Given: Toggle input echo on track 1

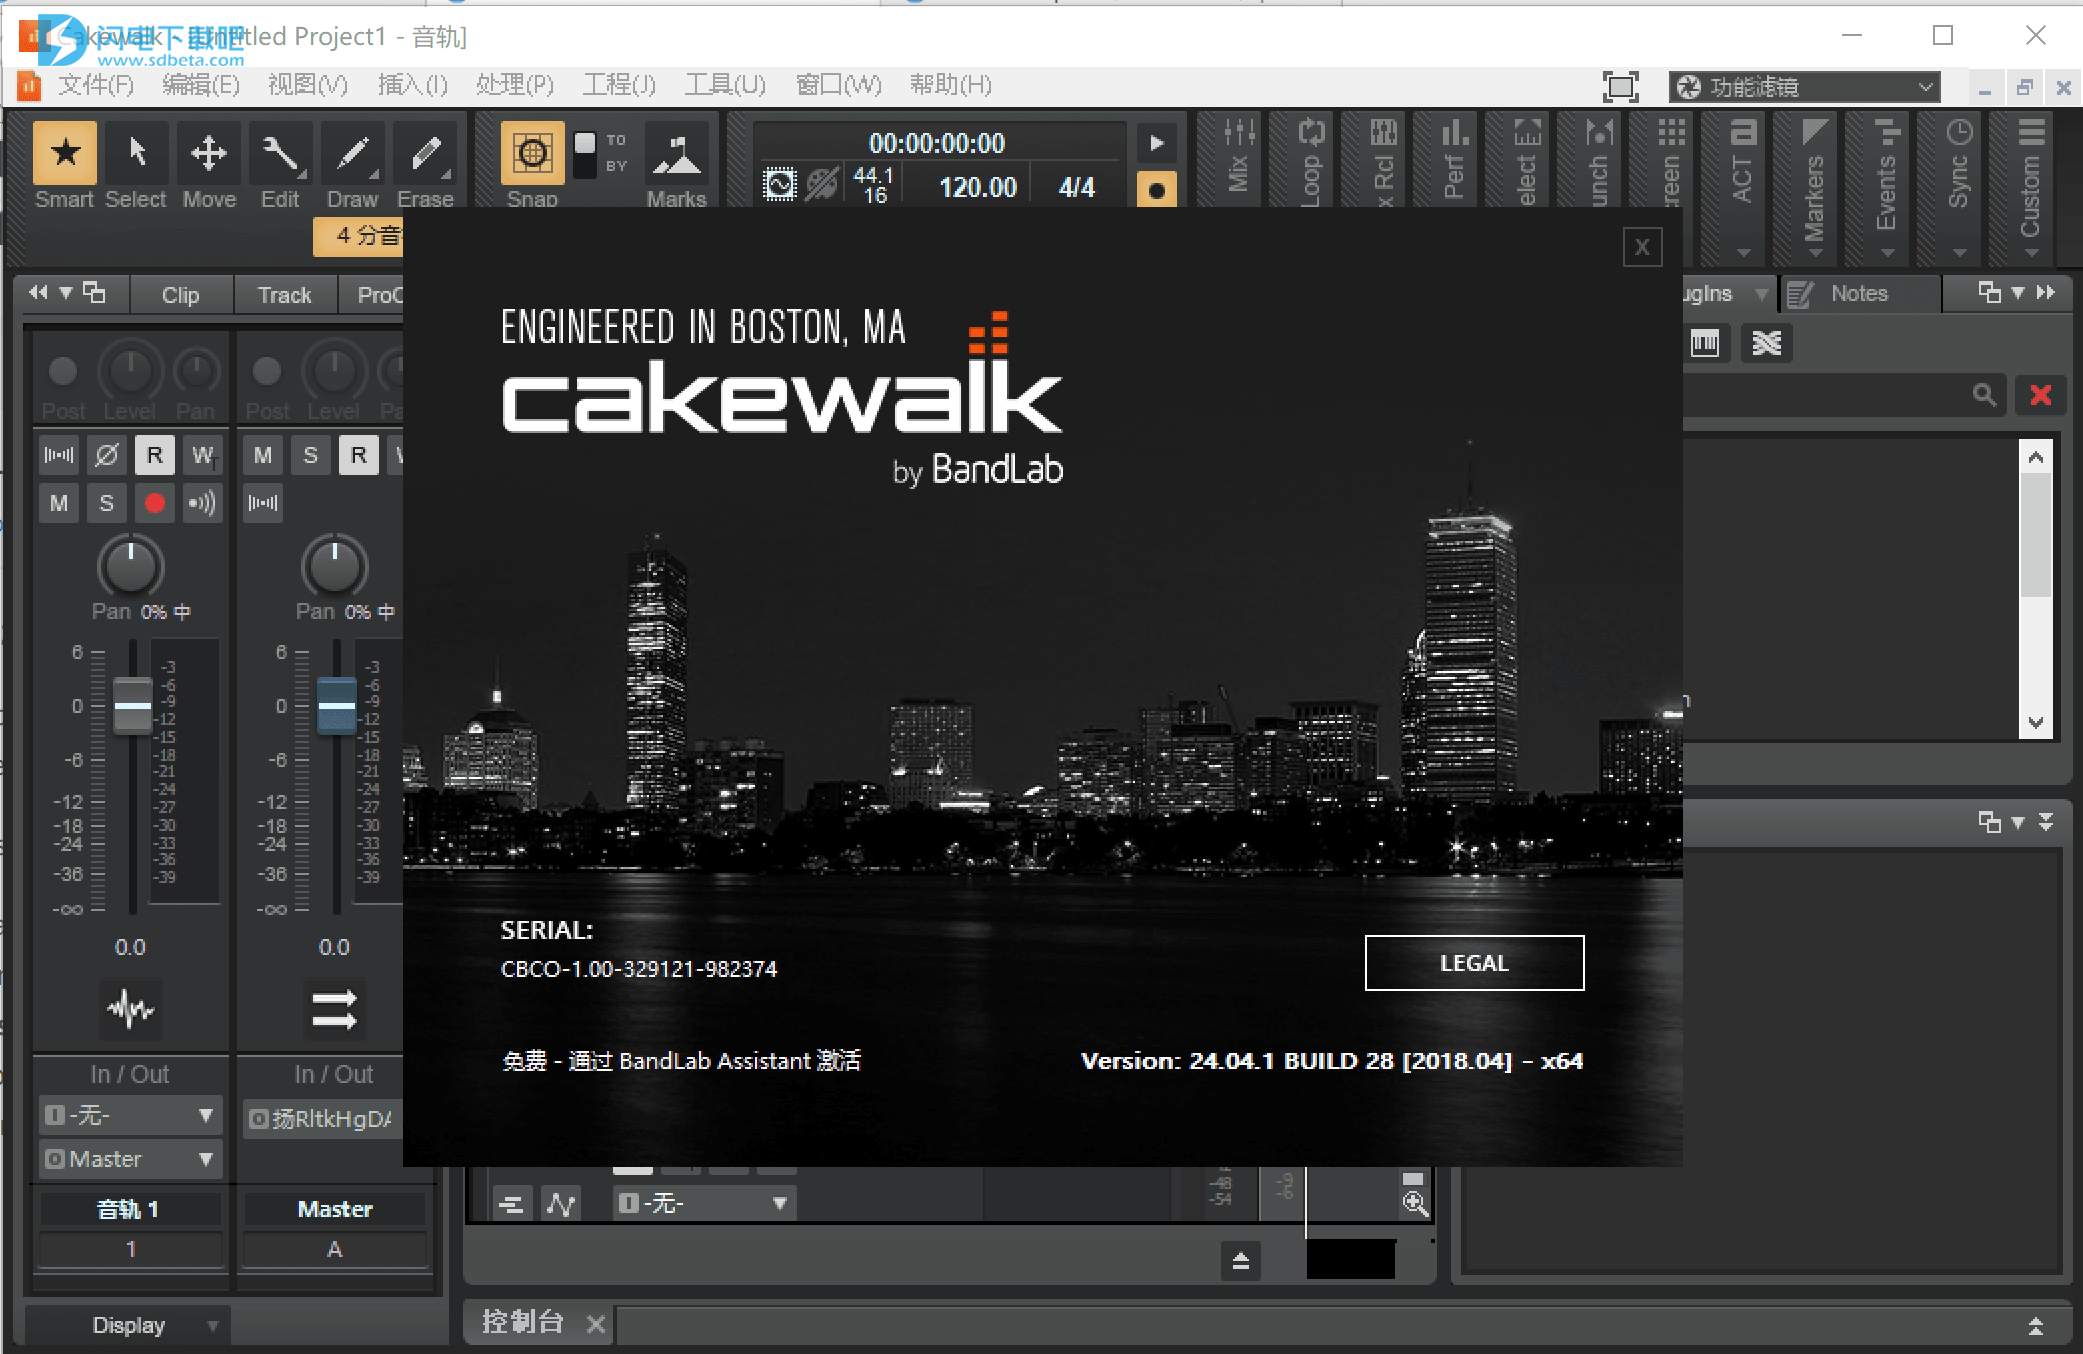Looking at the screenshot, I should click(203, 504).
